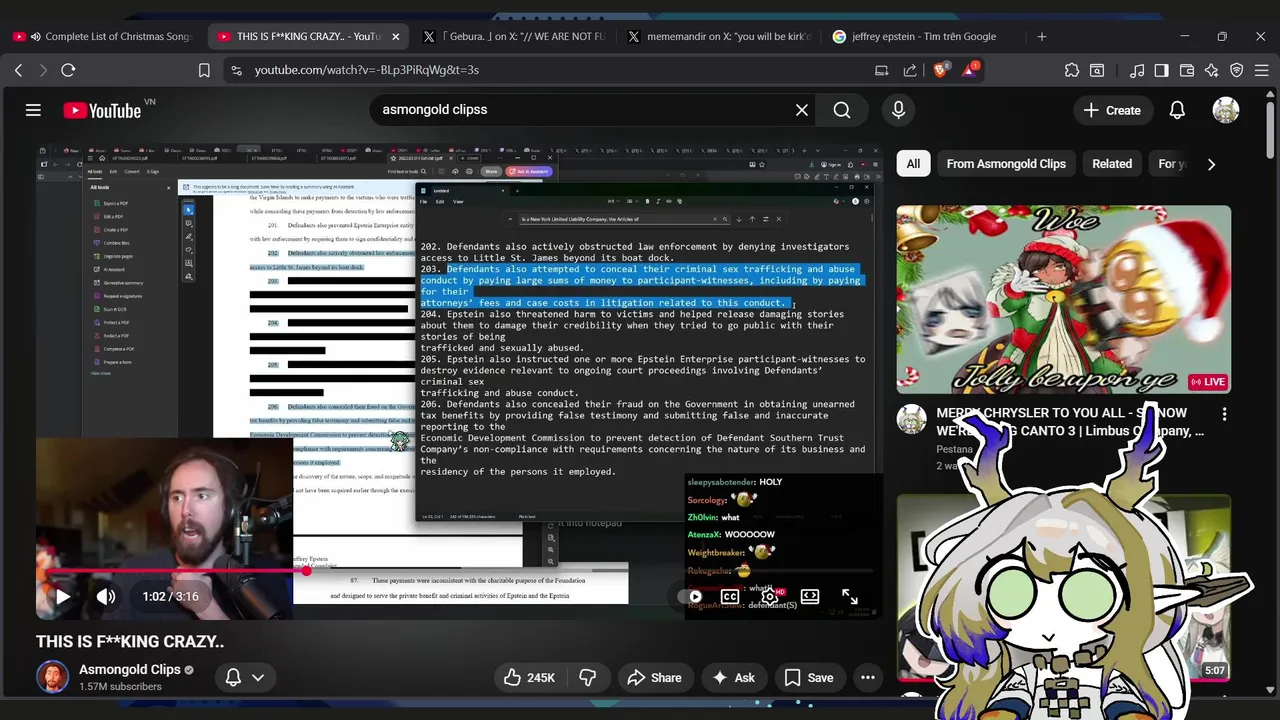Select From Asmongold Clips chip
1280x720 pixels.
(1006, 164)
